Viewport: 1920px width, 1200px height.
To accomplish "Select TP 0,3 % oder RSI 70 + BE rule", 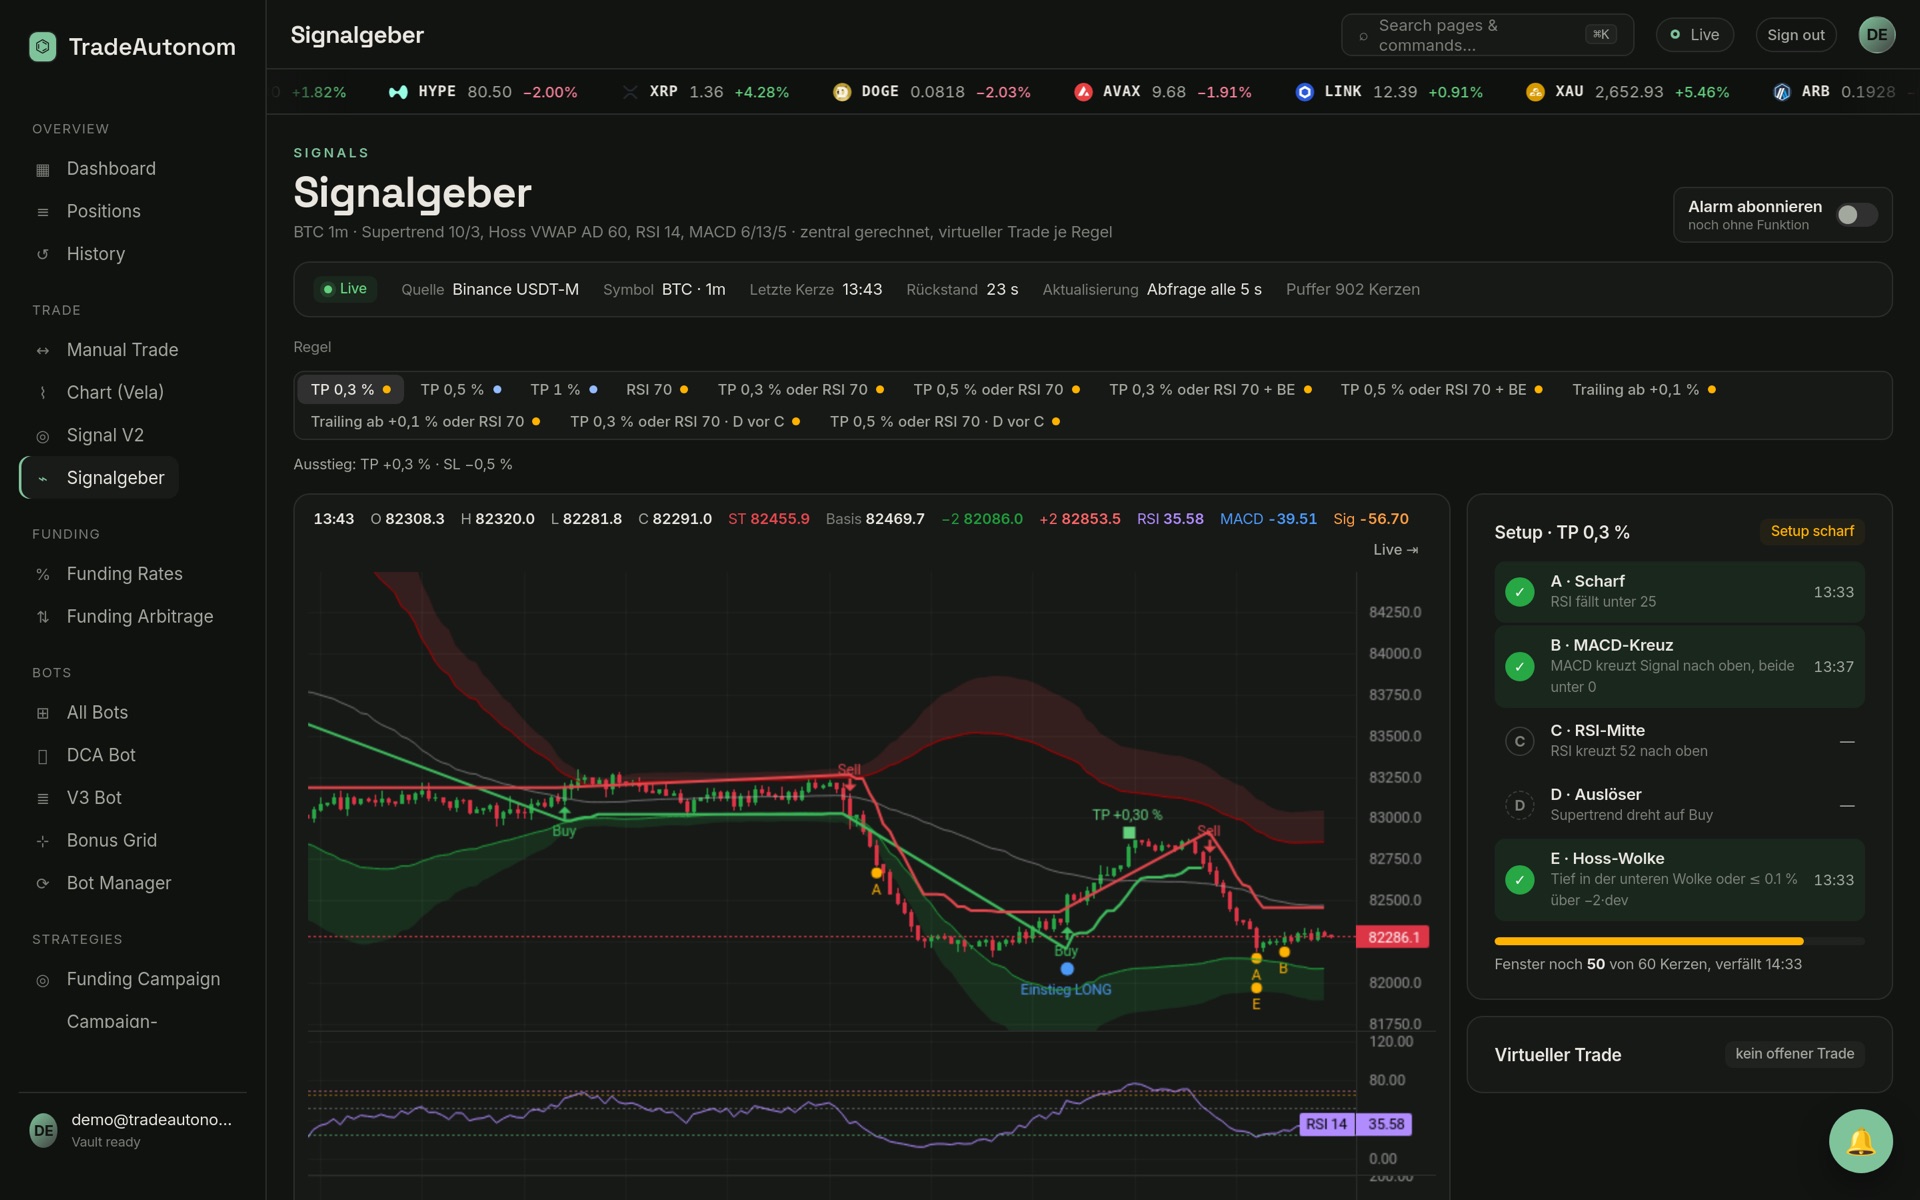I will point(1210,389).
